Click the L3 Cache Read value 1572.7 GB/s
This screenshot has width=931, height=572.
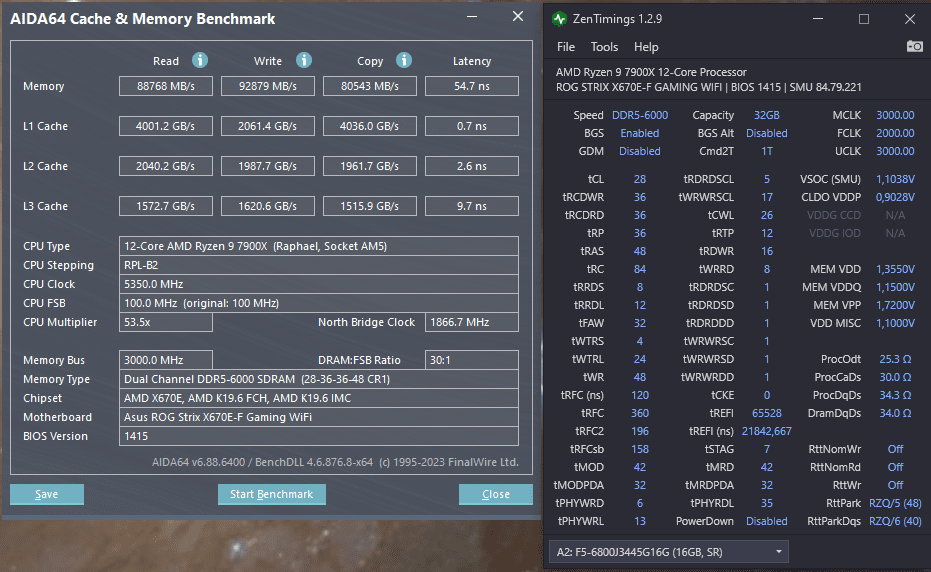[166, 206]
